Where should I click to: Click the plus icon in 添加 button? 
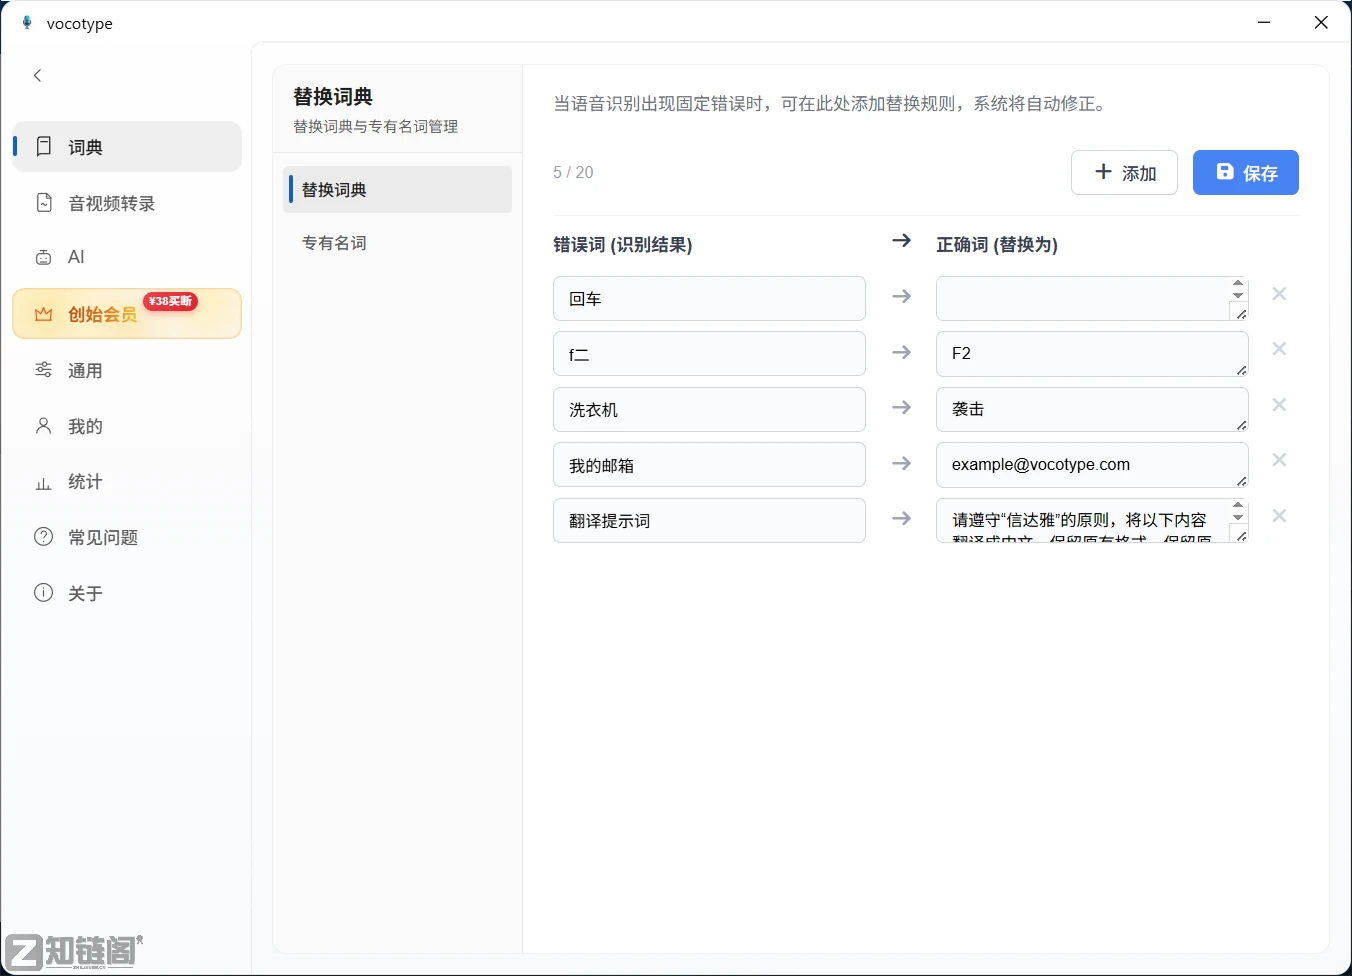pyautogui.click(x=1104, y=172)
